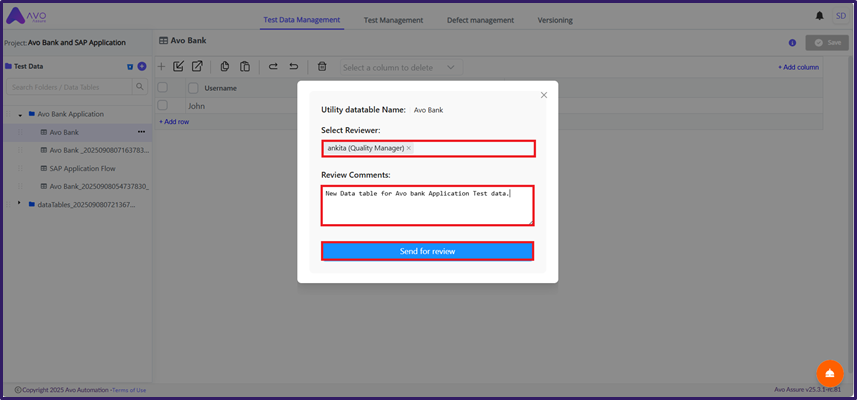The width and height of the screenshot is (857, 400).
Task: Open 'Select a column to delete' dropdown
Action: (x=397, y=67)
